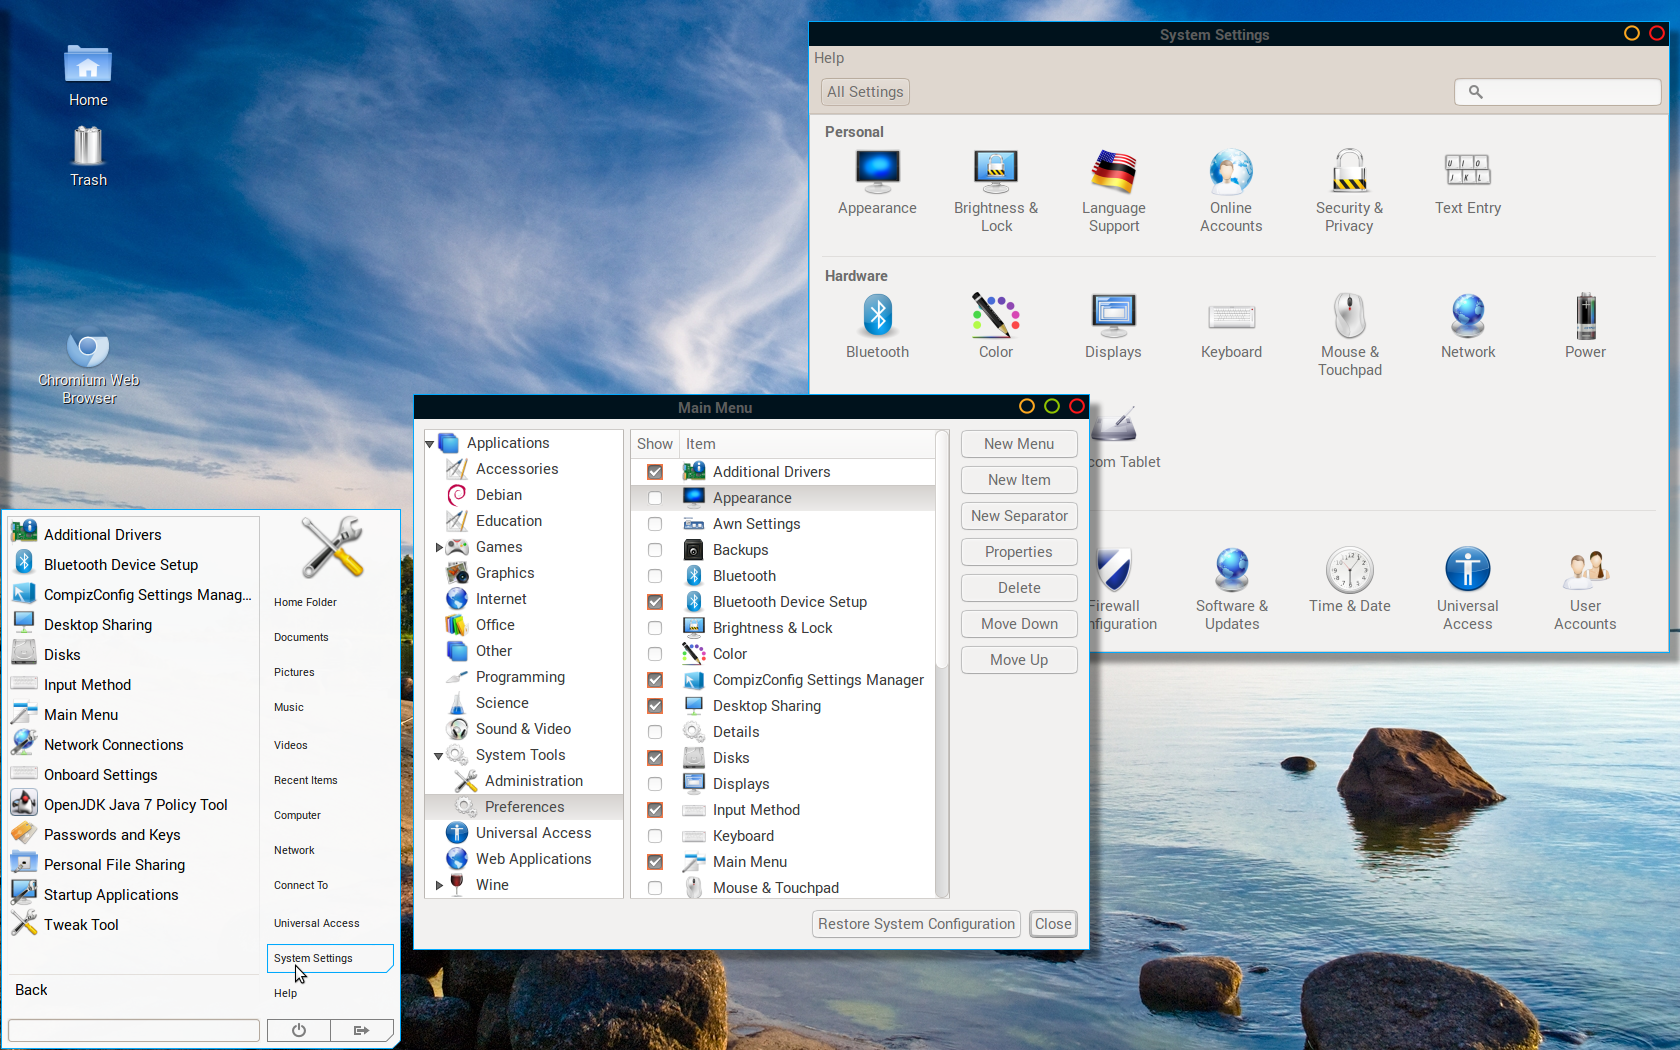
Task: Open the Help menu in System Settings
Action: 828,58
